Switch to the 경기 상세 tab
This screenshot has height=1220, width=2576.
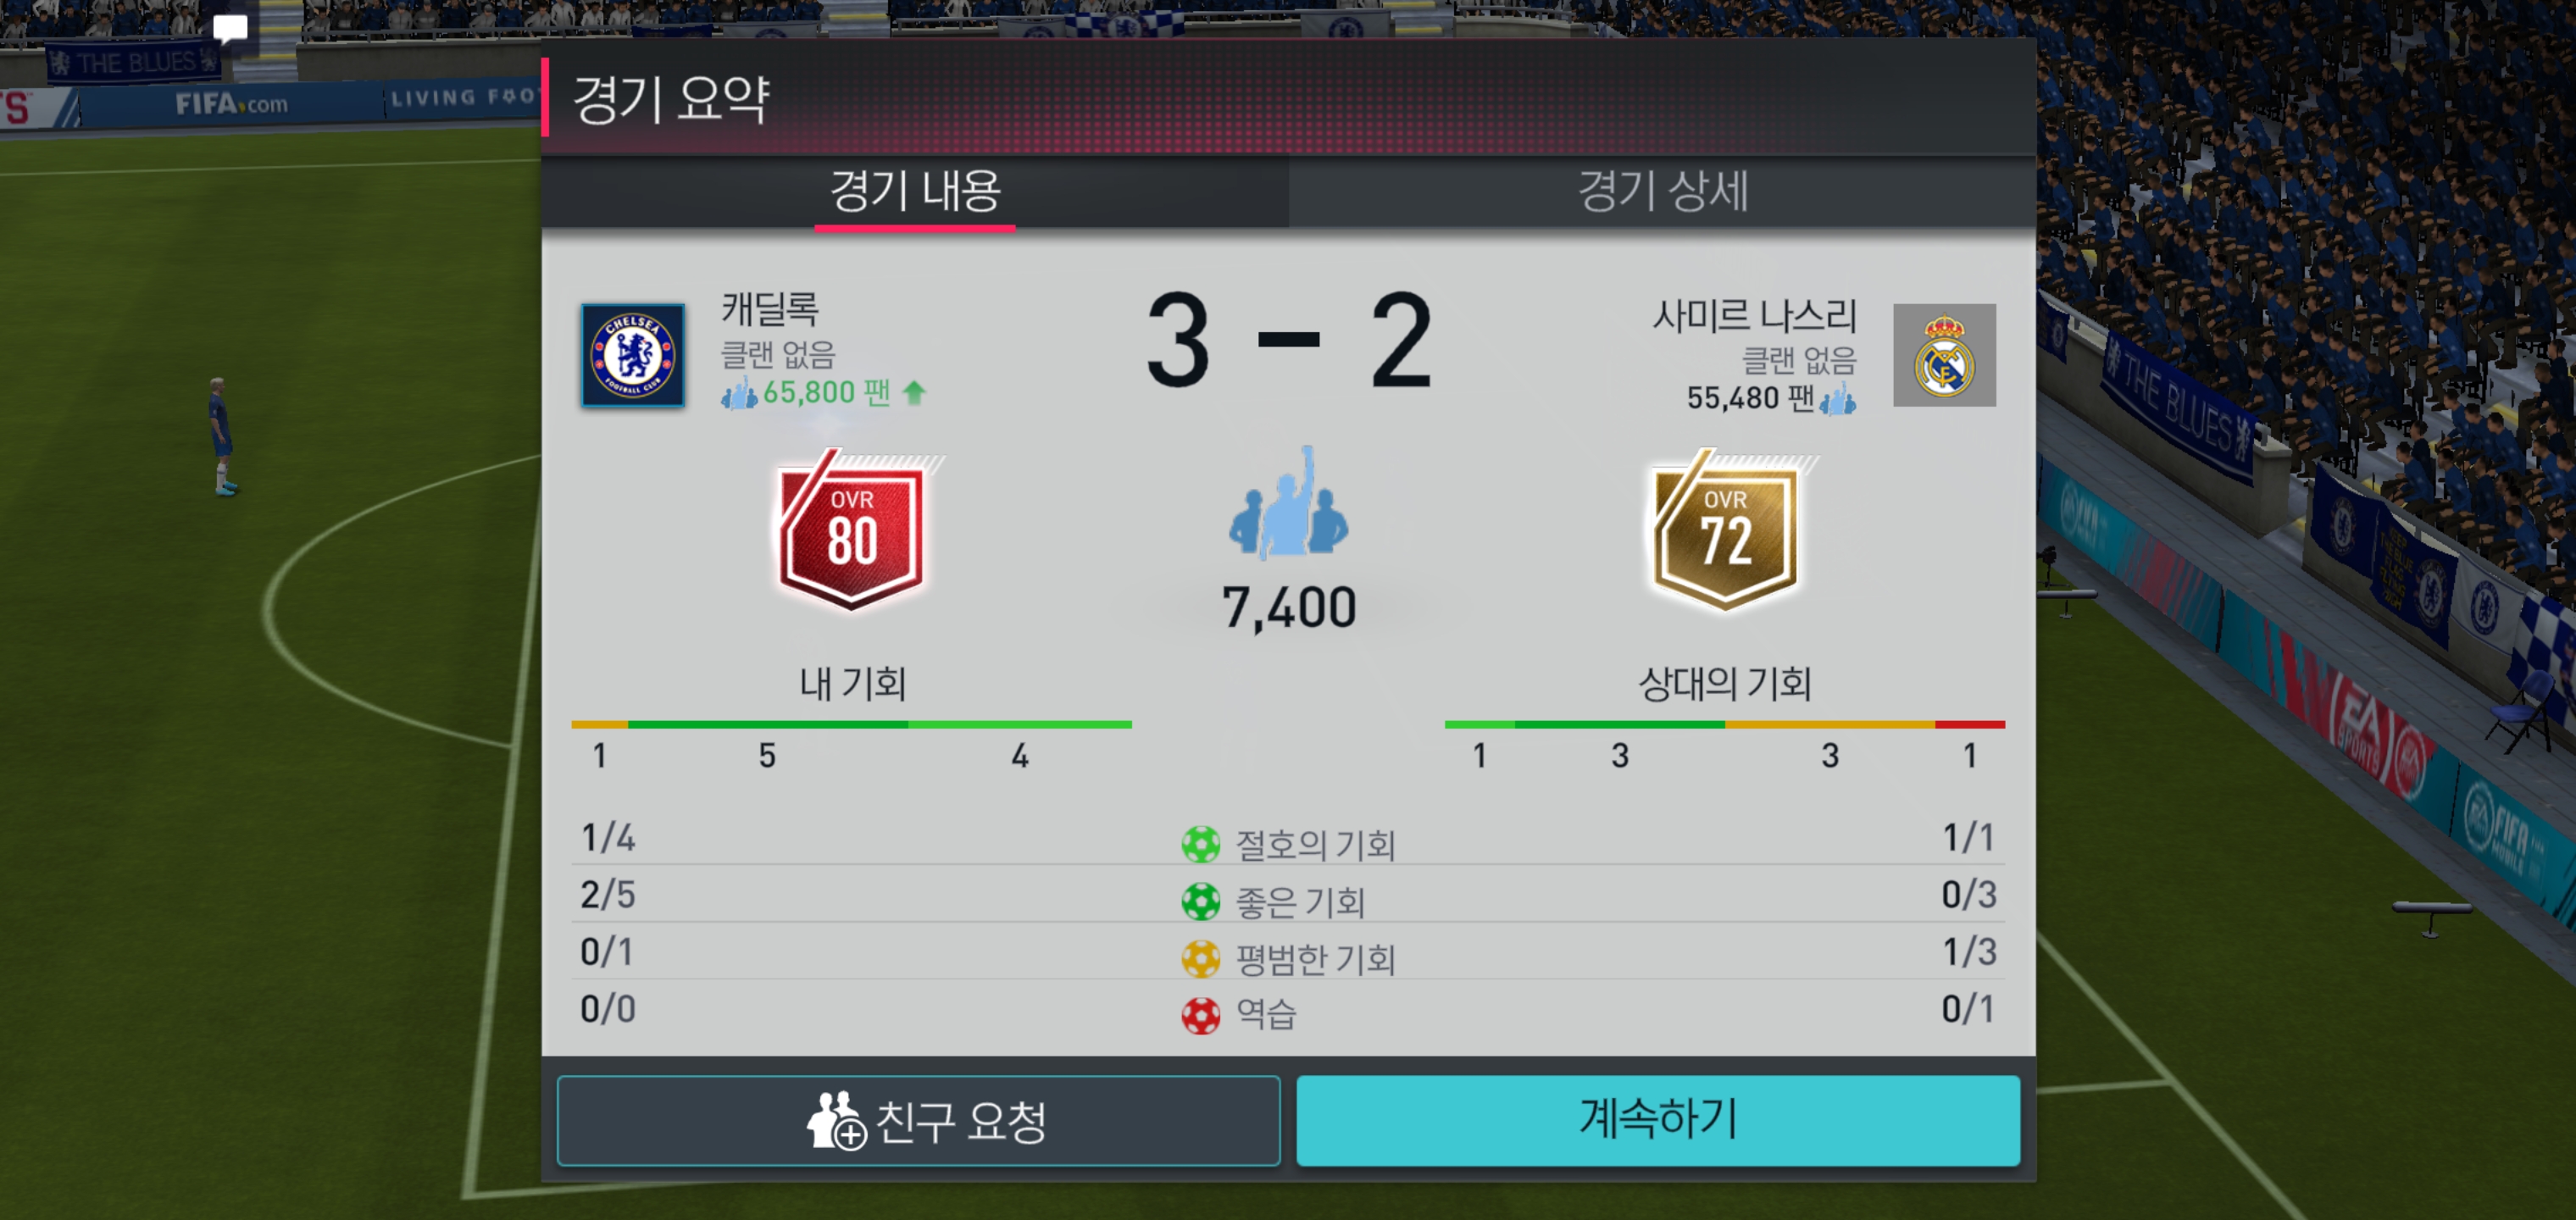1662,190
